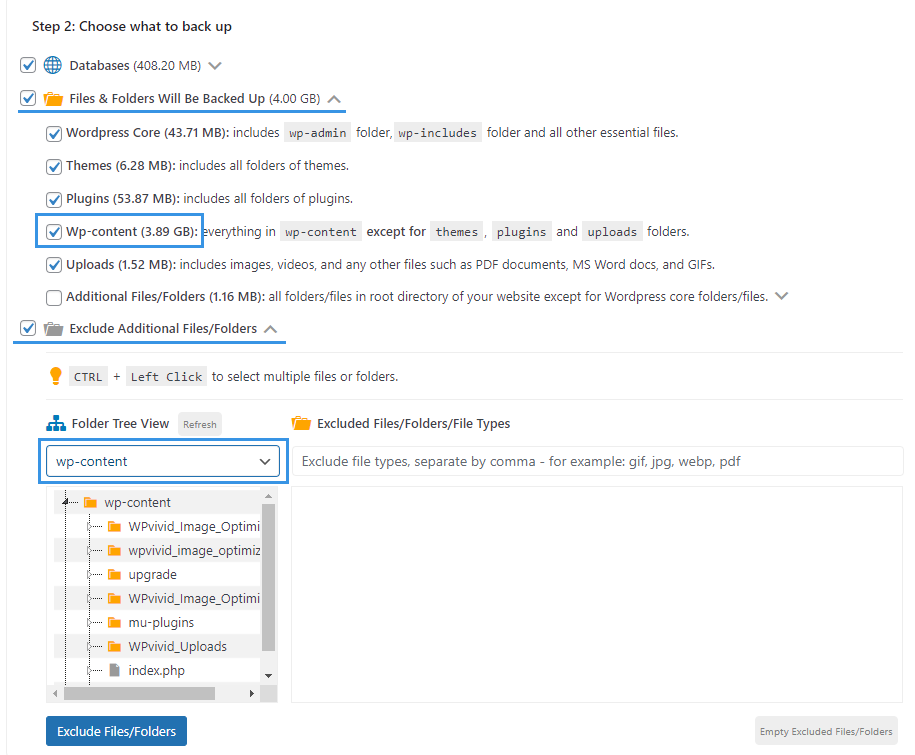Click the Folder Tree View hierarchy icon
This screenshot has height=755, width=915.
pyautogui.click(x=56, y=424)
